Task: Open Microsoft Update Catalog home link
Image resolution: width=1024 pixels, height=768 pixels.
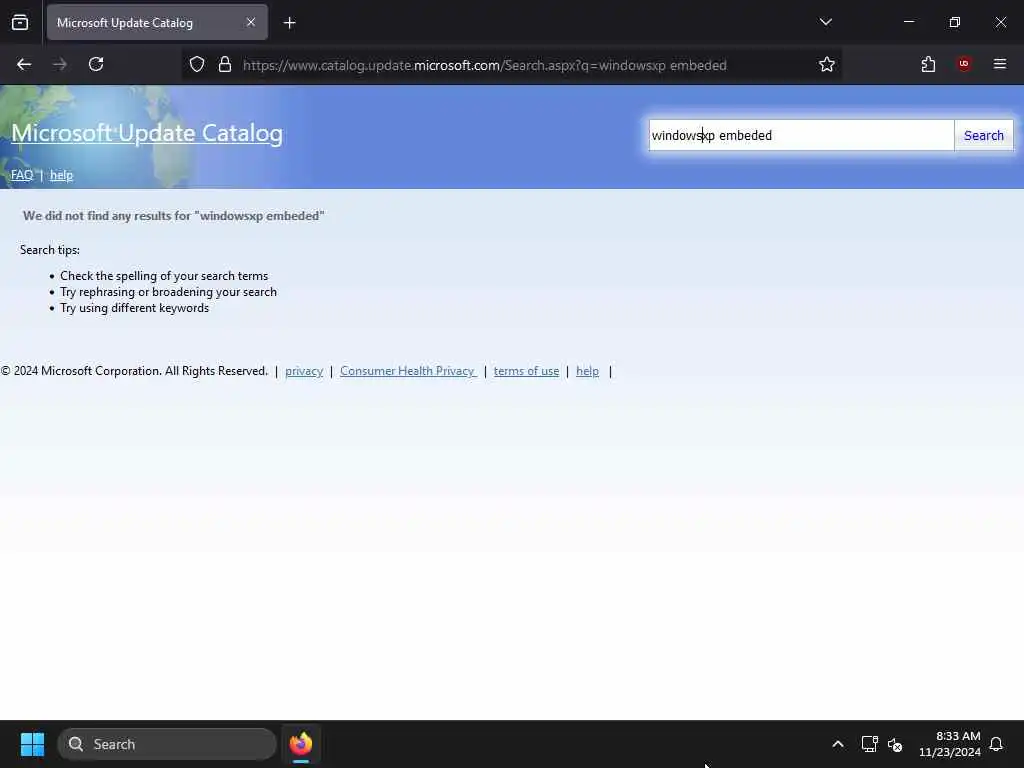Action: click(x=147, y=133)
